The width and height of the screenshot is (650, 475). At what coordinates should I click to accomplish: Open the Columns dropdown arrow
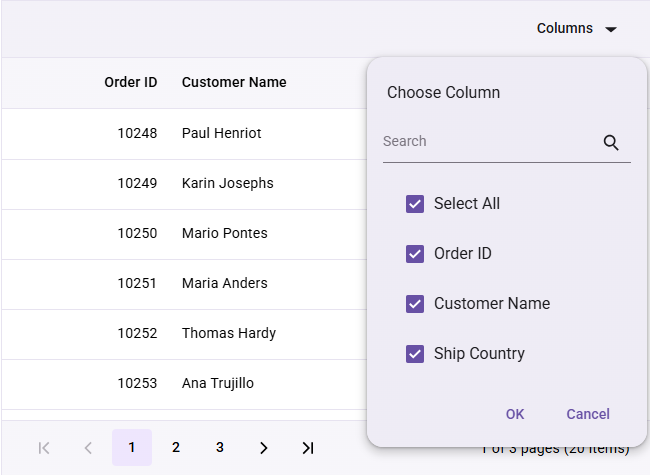(611, 29)
